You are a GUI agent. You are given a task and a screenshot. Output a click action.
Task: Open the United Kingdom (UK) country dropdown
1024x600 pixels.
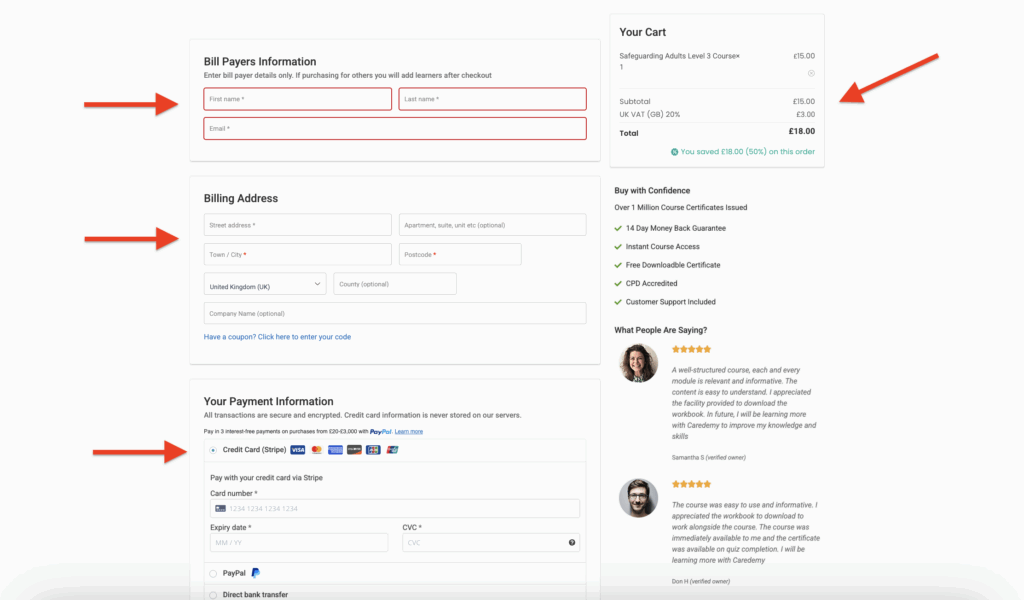pos(265,285)
